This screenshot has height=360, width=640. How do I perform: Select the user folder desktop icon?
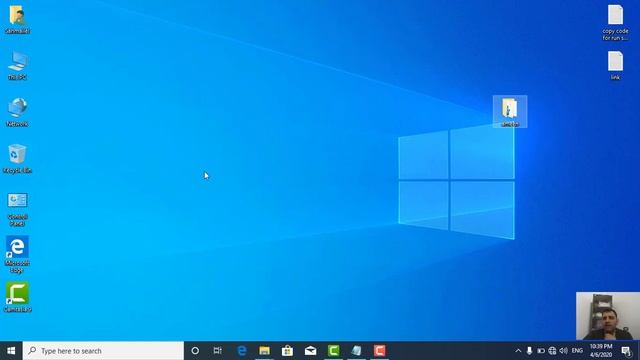coord(17,19)
